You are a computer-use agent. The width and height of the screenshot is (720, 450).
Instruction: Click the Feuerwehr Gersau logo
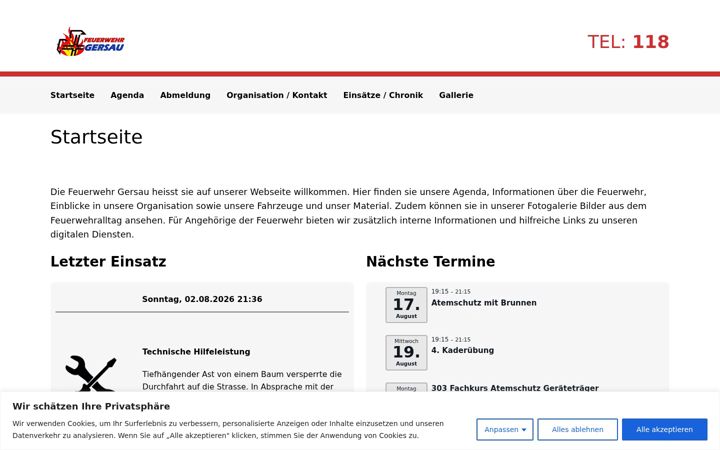coord(90,42)
